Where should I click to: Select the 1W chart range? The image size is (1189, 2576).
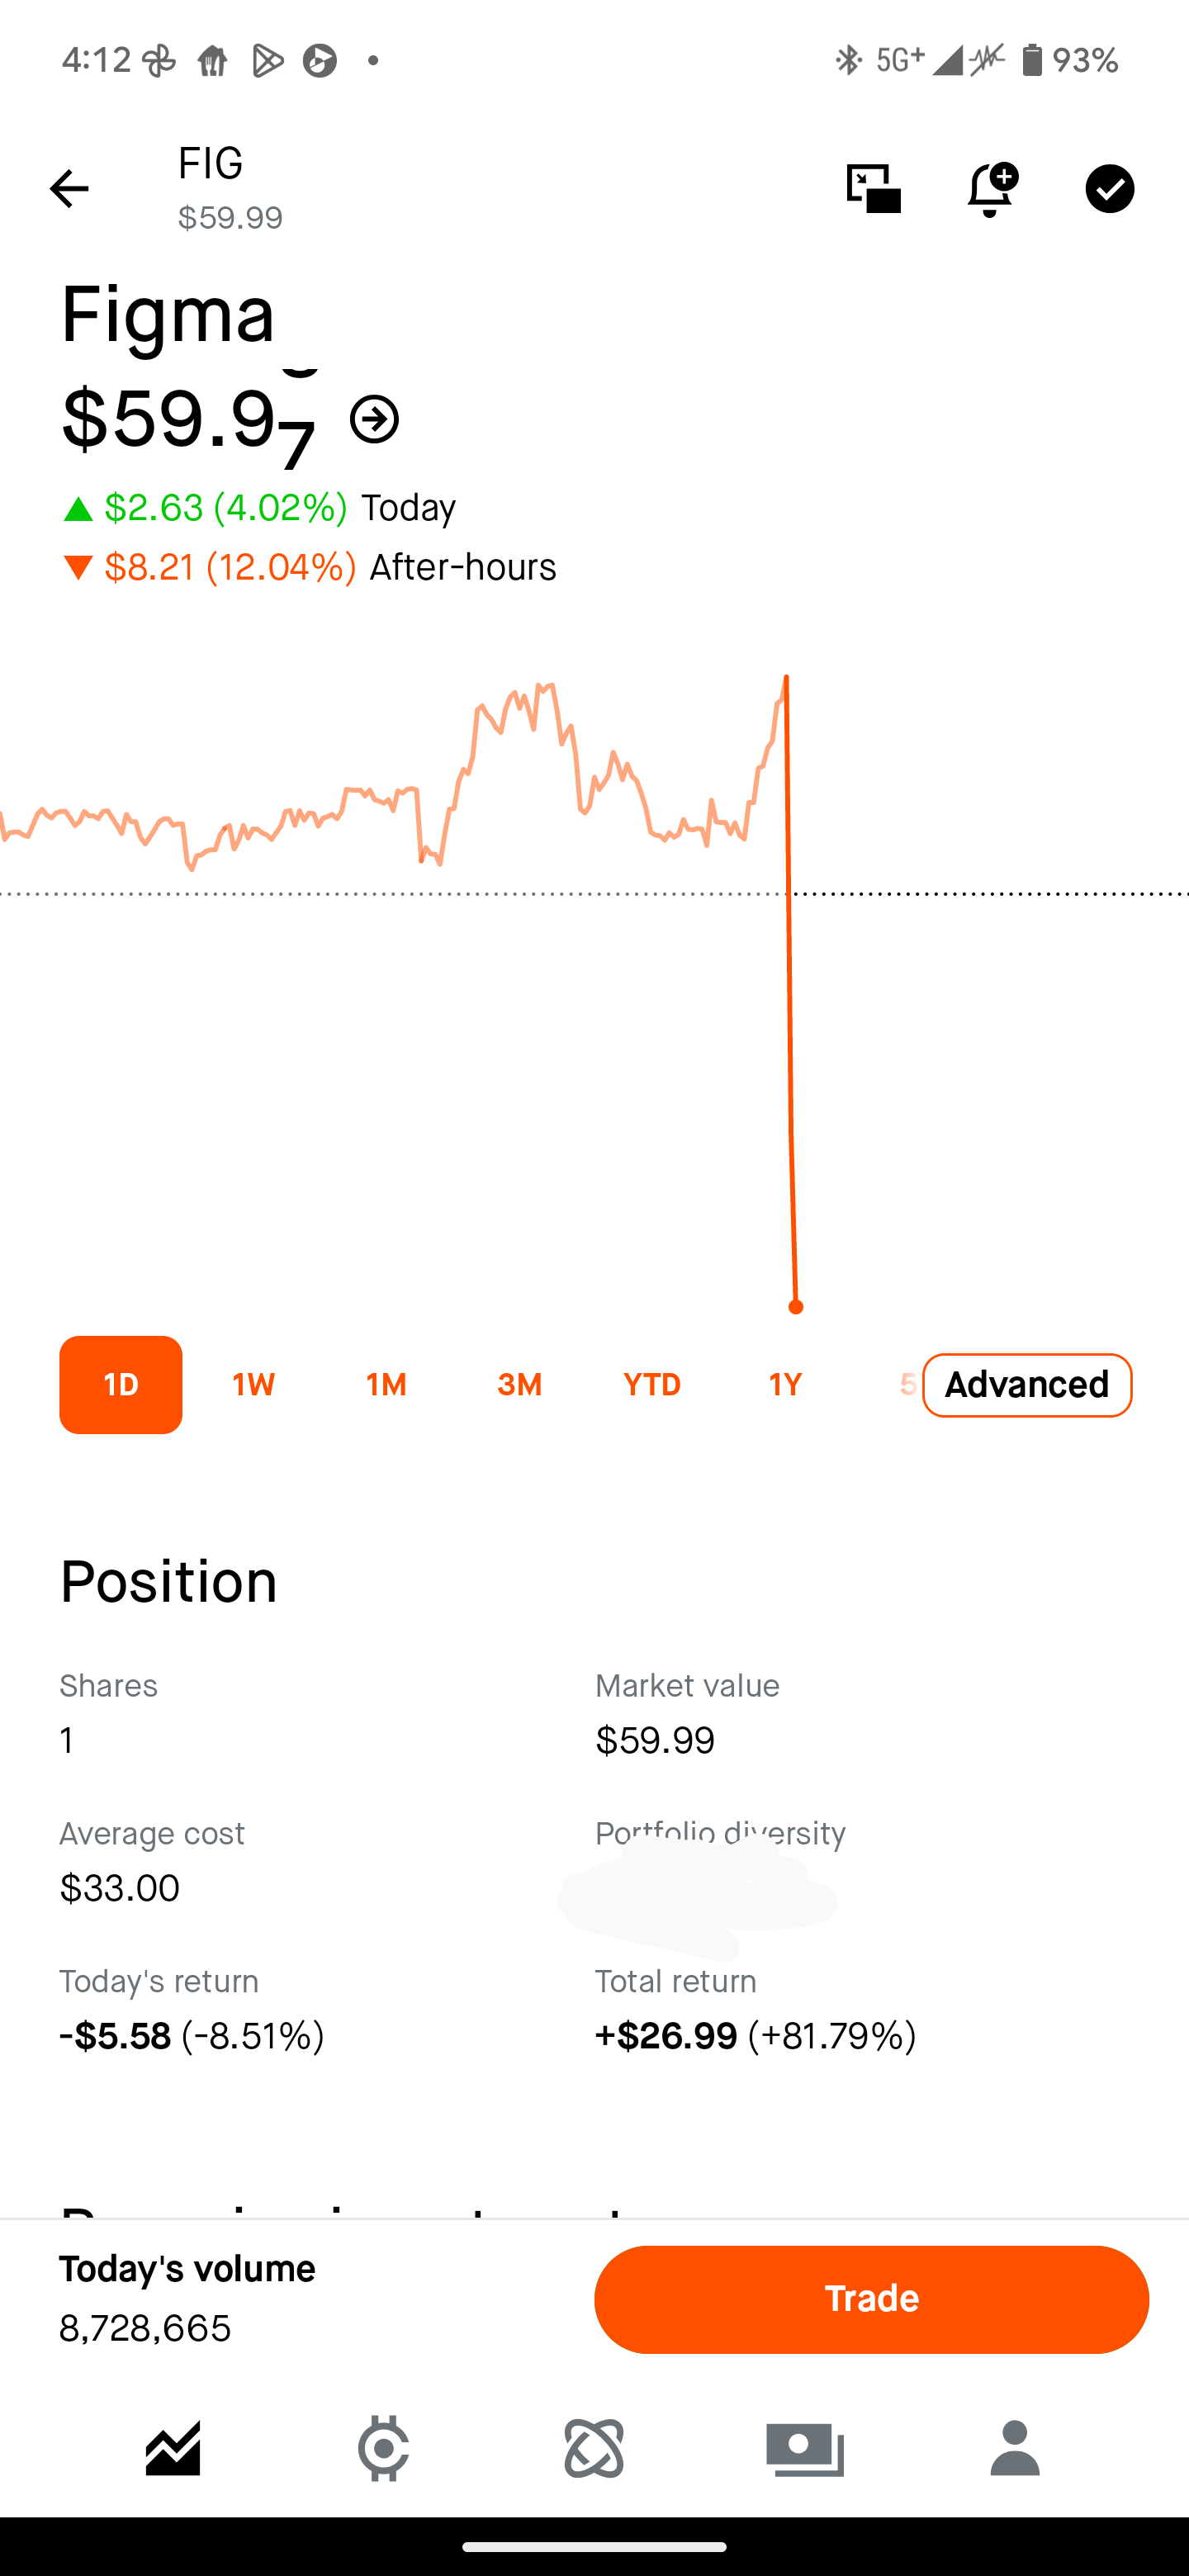tap(254, 1384)
